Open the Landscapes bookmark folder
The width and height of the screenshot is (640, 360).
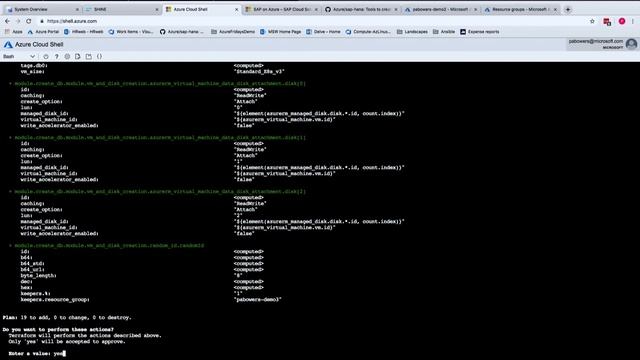pos(412,32)
